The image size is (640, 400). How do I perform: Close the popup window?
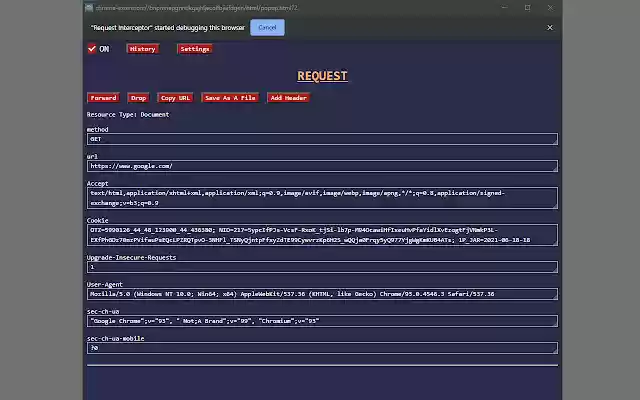pyautogui.click(x=550, y=7)
